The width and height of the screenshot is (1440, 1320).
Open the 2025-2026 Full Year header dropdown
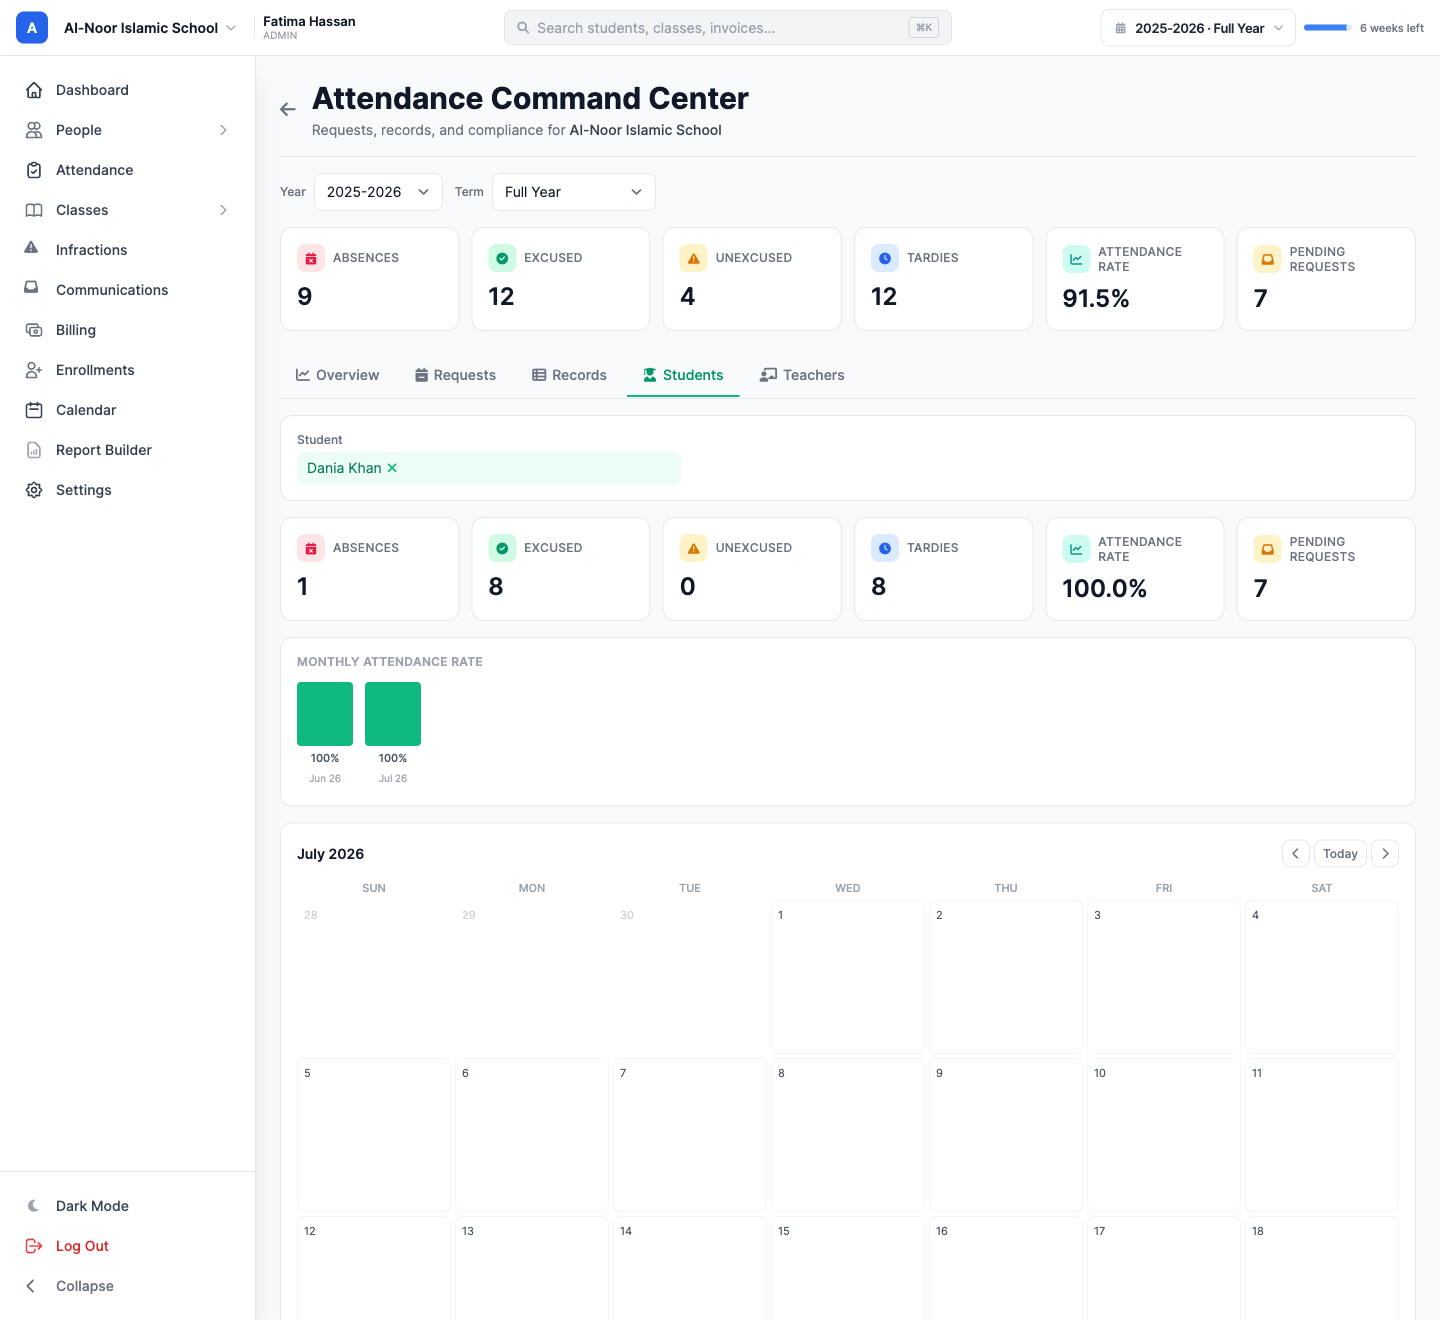(1198, 28)
